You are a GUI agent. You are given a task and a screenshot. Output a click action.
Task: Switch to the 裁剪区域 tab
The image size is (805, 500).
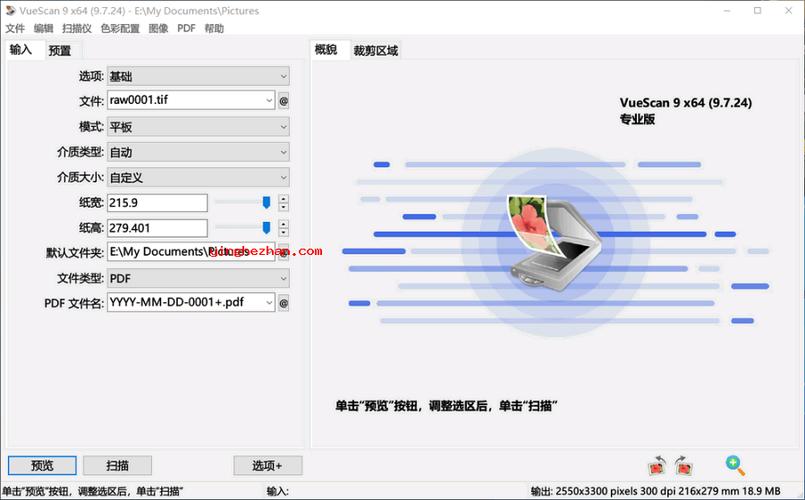point(376,51)
